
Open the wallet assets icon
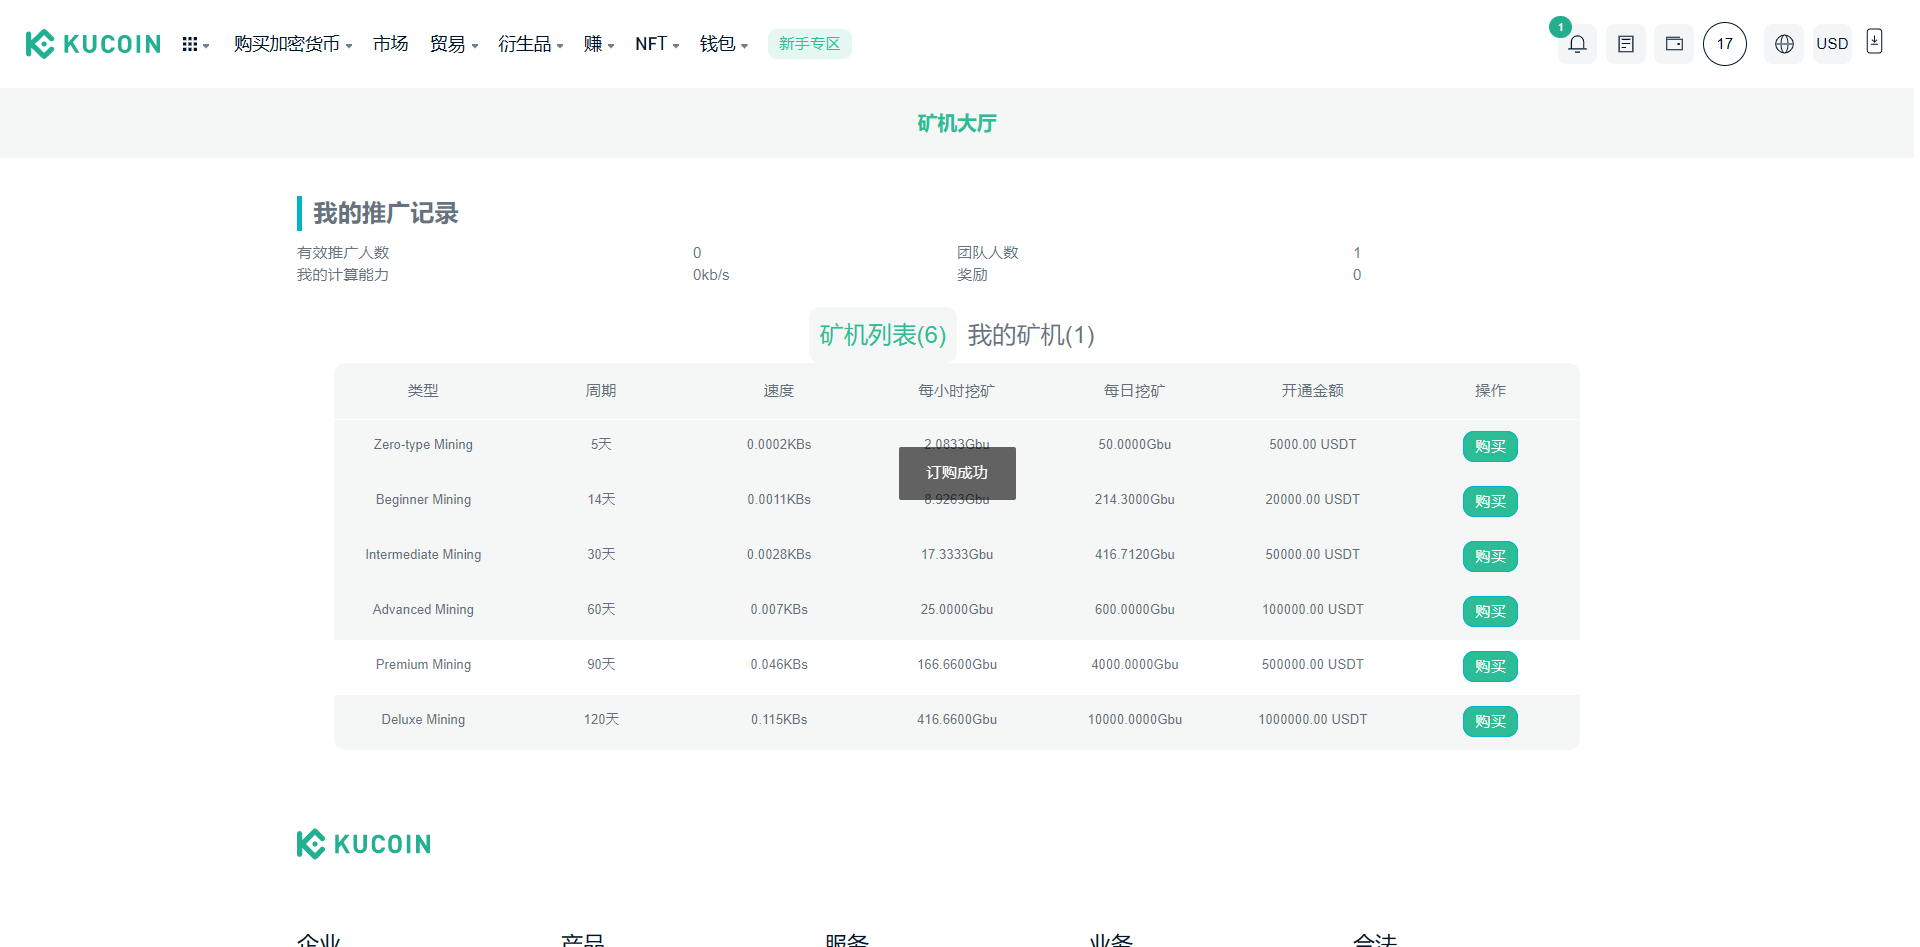point(1674,44)
